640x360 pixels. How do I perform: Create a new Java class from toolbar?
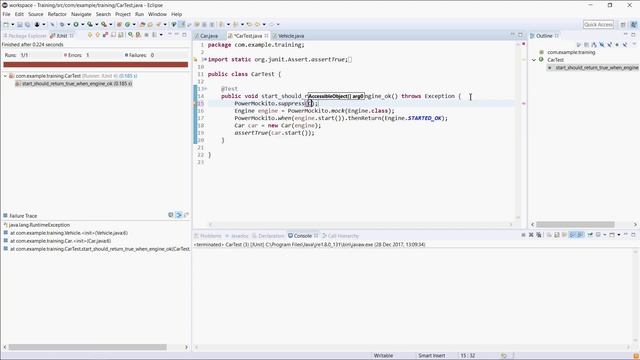pyautogui.click(x=127, y=24)
